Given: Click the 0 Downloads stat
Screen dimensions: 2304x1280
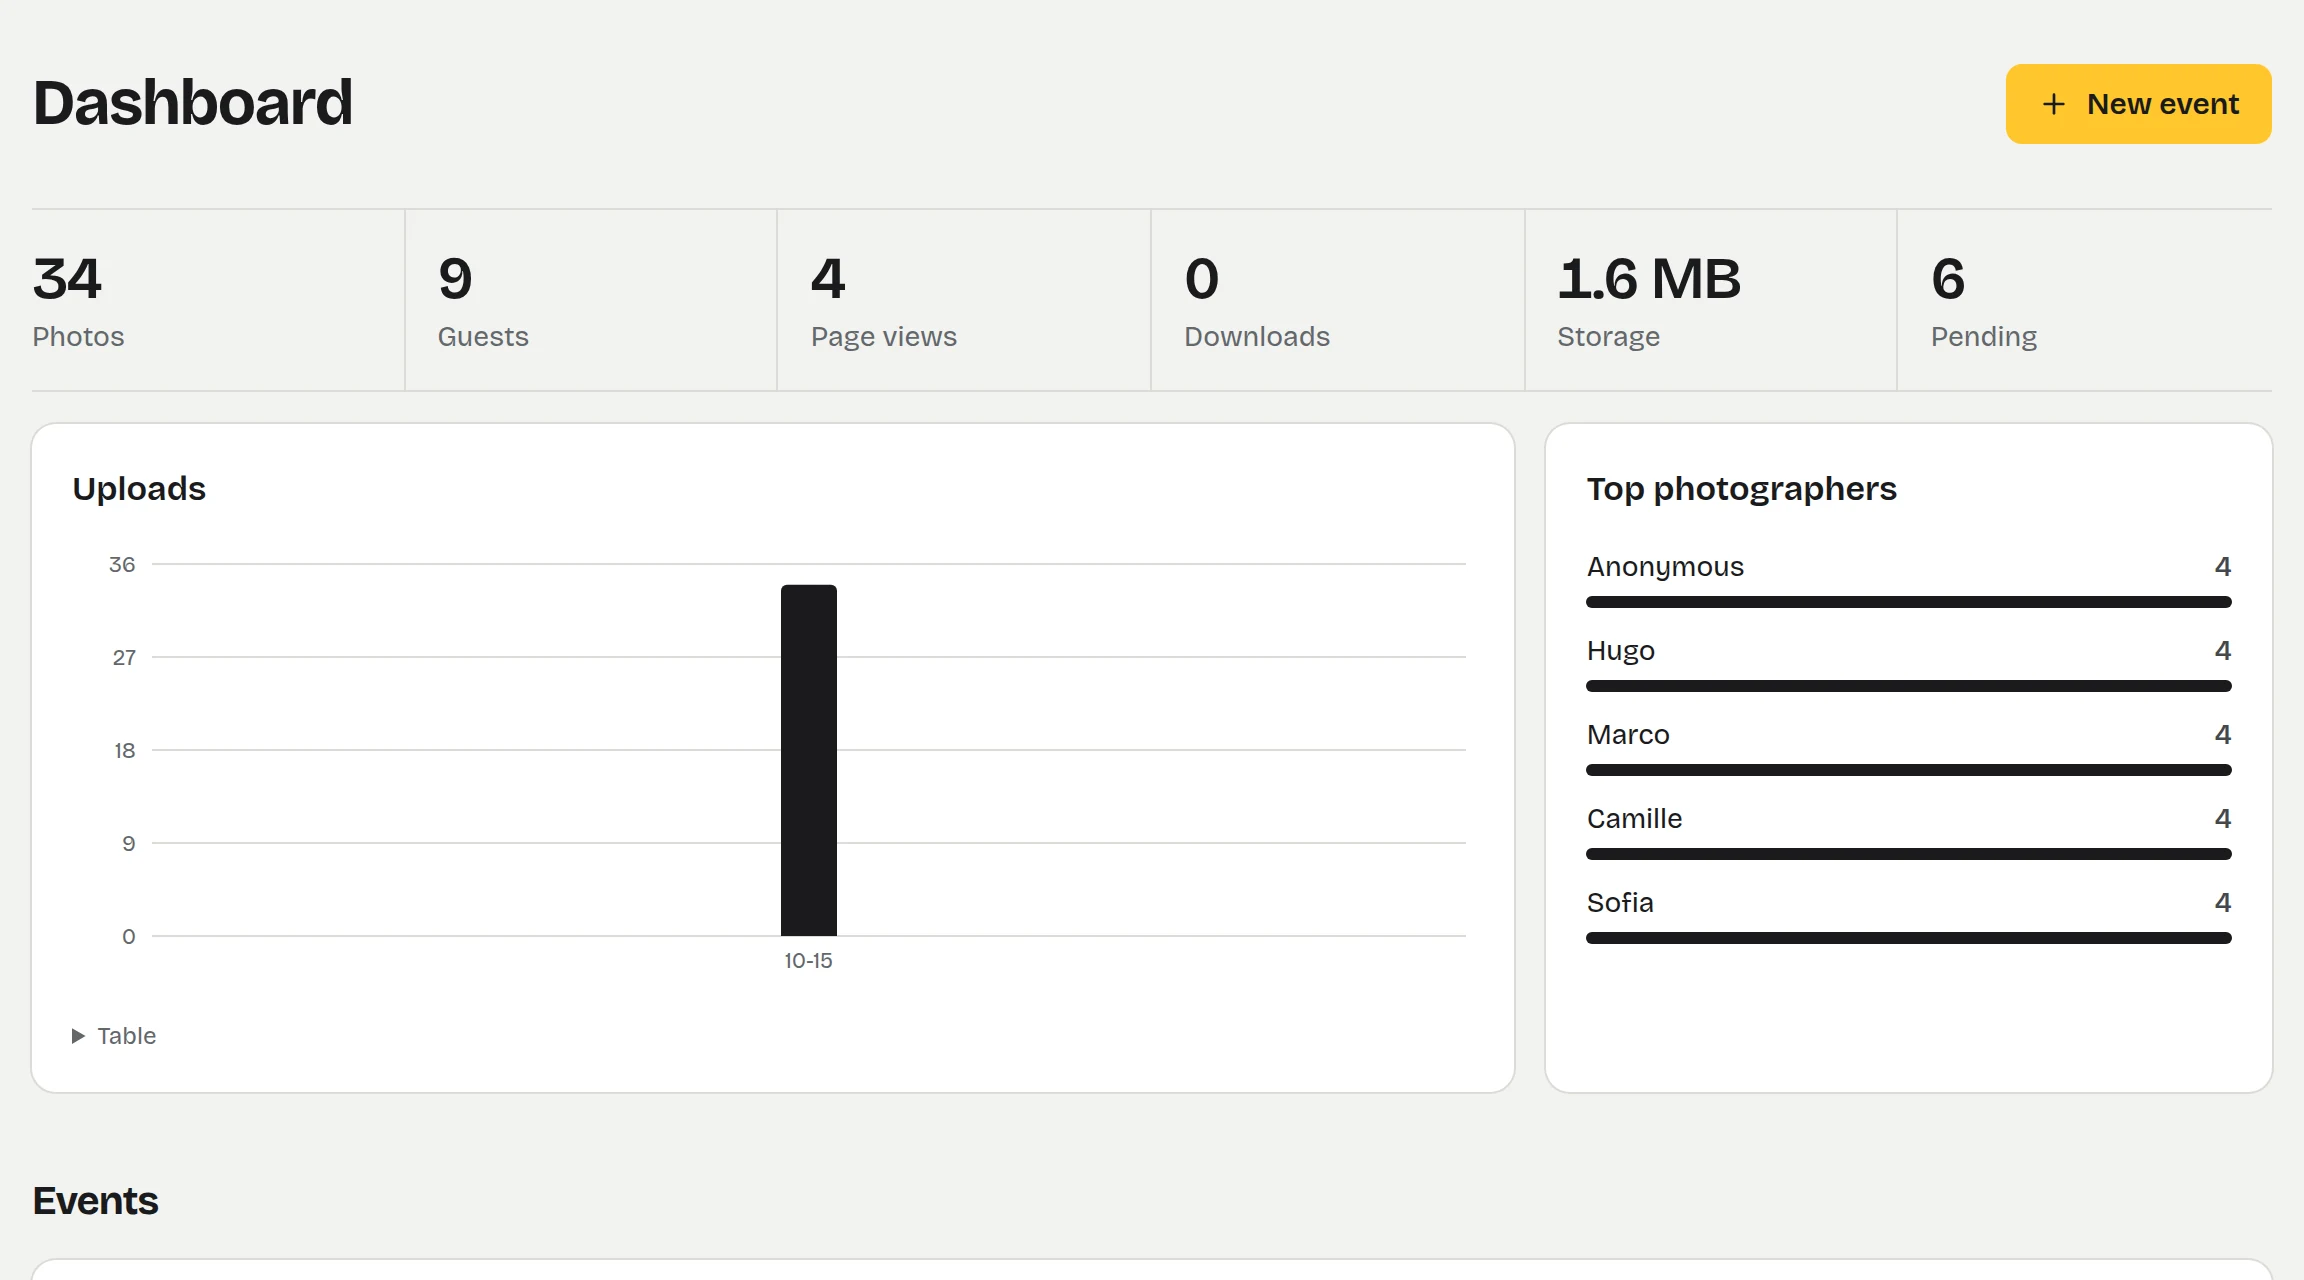Looking at the screenshot, I should coord(1338,300).
